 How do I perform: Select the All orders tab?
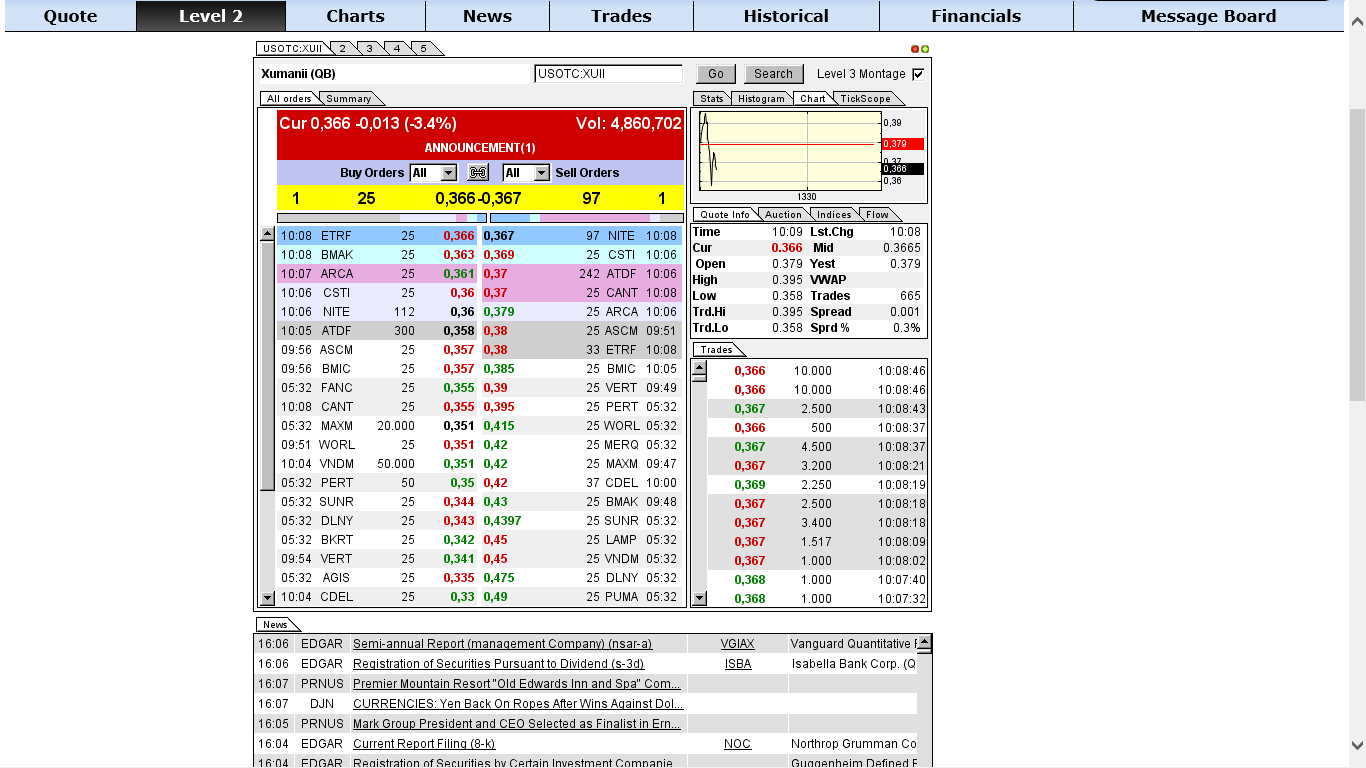coord(289,98)
